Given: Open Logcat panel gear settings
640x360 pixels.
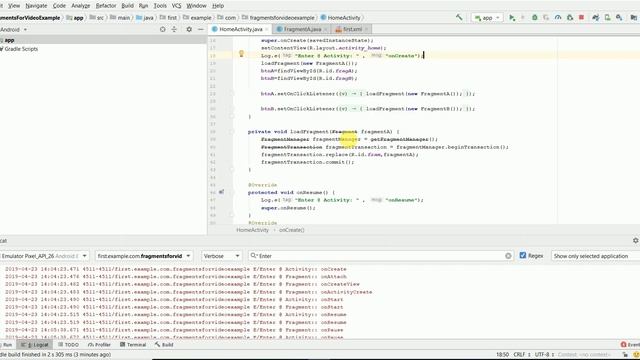Looking at the screenshot, I should pos(636,241).
